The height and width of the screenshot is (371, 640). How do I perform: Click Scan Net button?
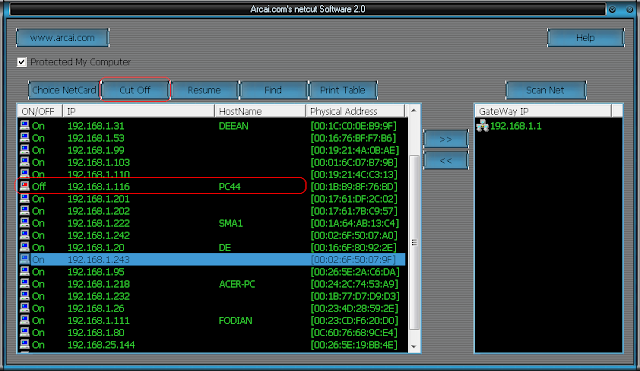click(546, 90)
